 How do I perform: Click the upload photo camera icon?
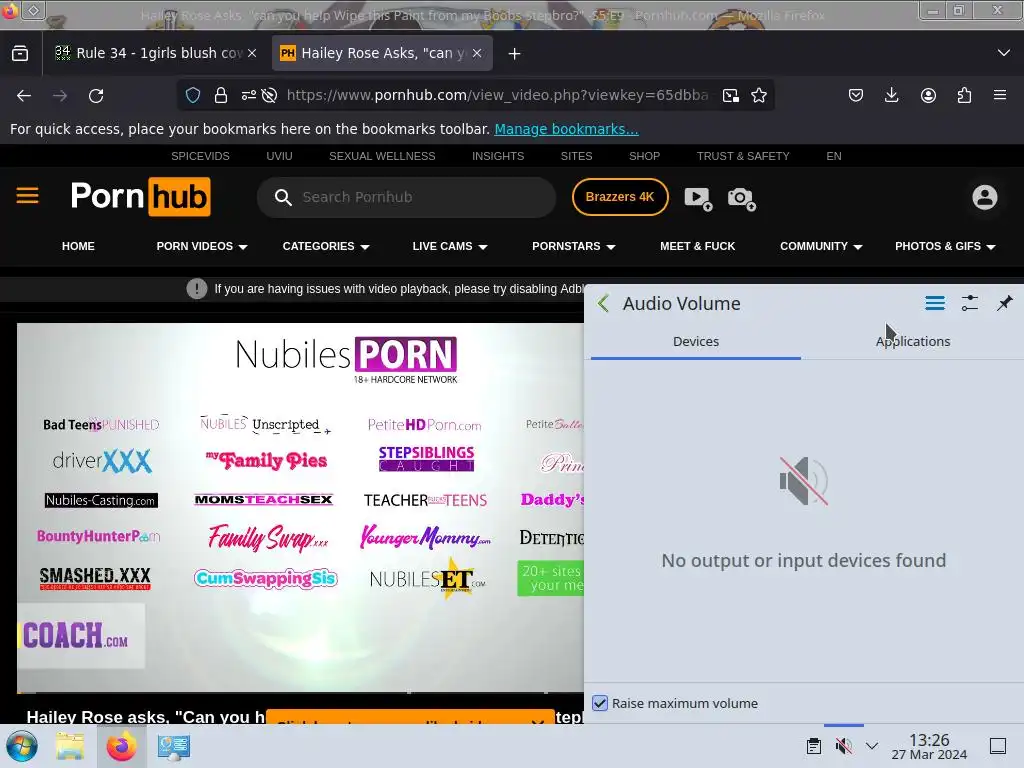(x=741, y=198)
